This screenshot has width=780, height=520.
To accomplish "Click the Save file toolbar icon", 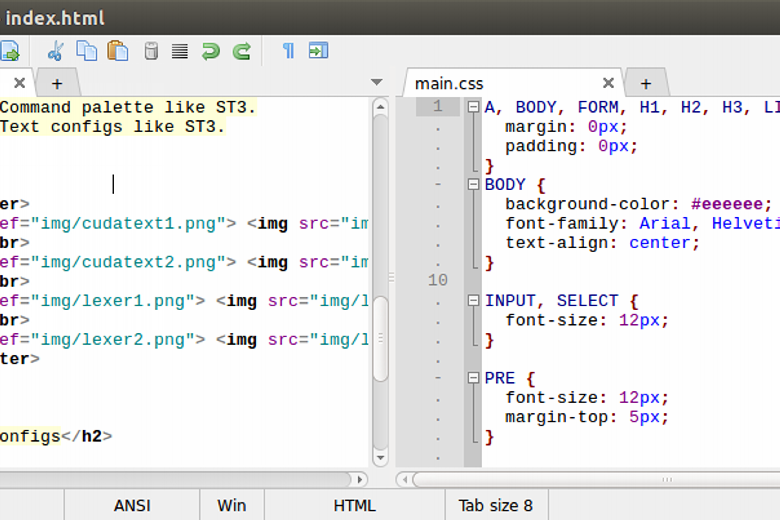I will pos(9,51).
